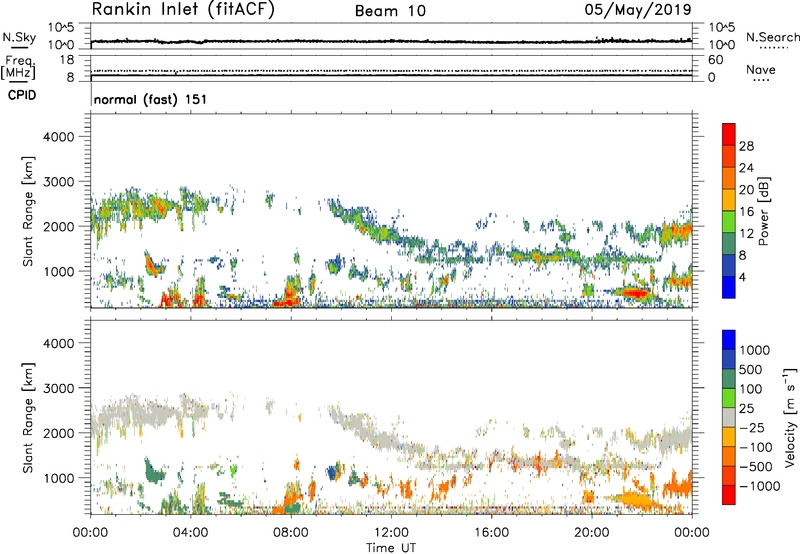Click the Slant Range [km] label of the velocity panel

28,418
